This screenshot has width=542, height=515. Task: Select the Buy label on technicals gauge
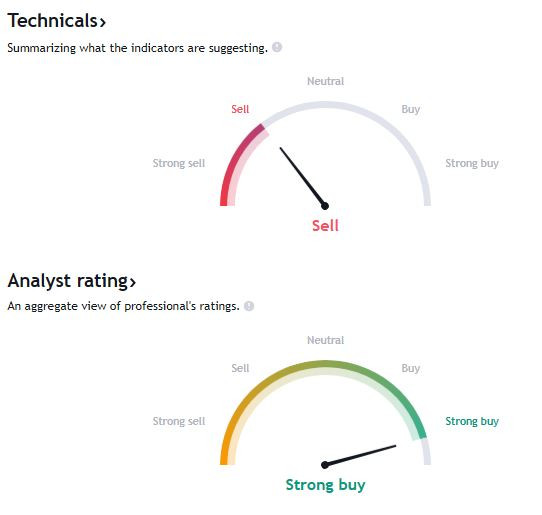[411, 109]
